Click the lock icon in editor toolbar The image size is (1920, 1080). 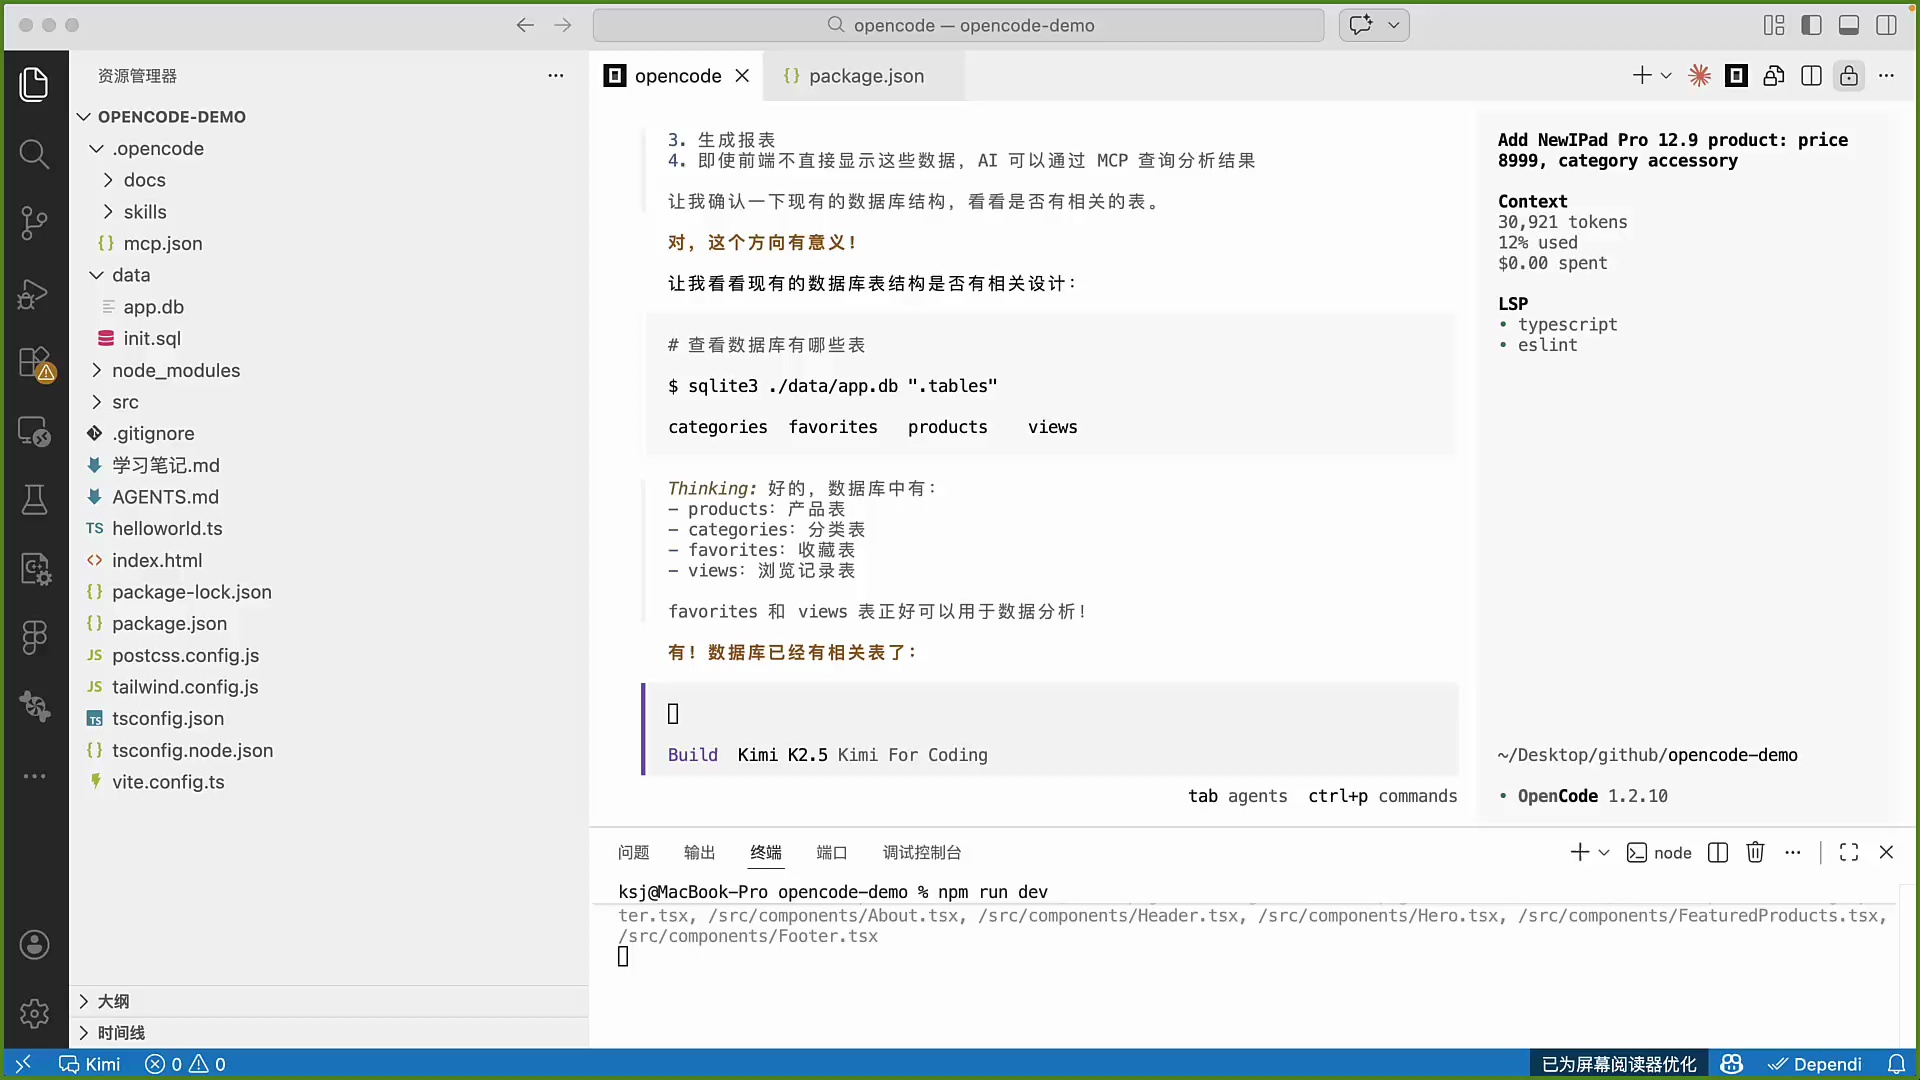(x=1849, y=76)
